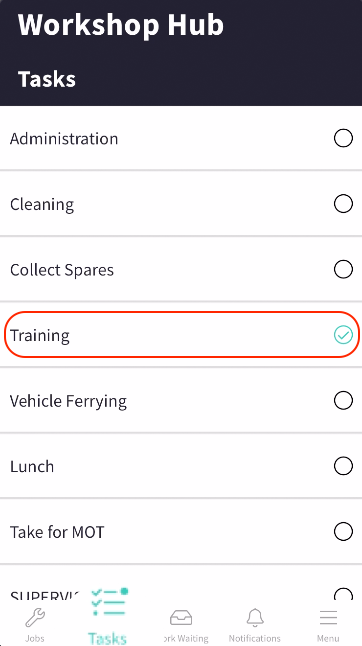362x646 pixels.
Task: Tap the Workshop Hub header title
Action: [121, 24]
